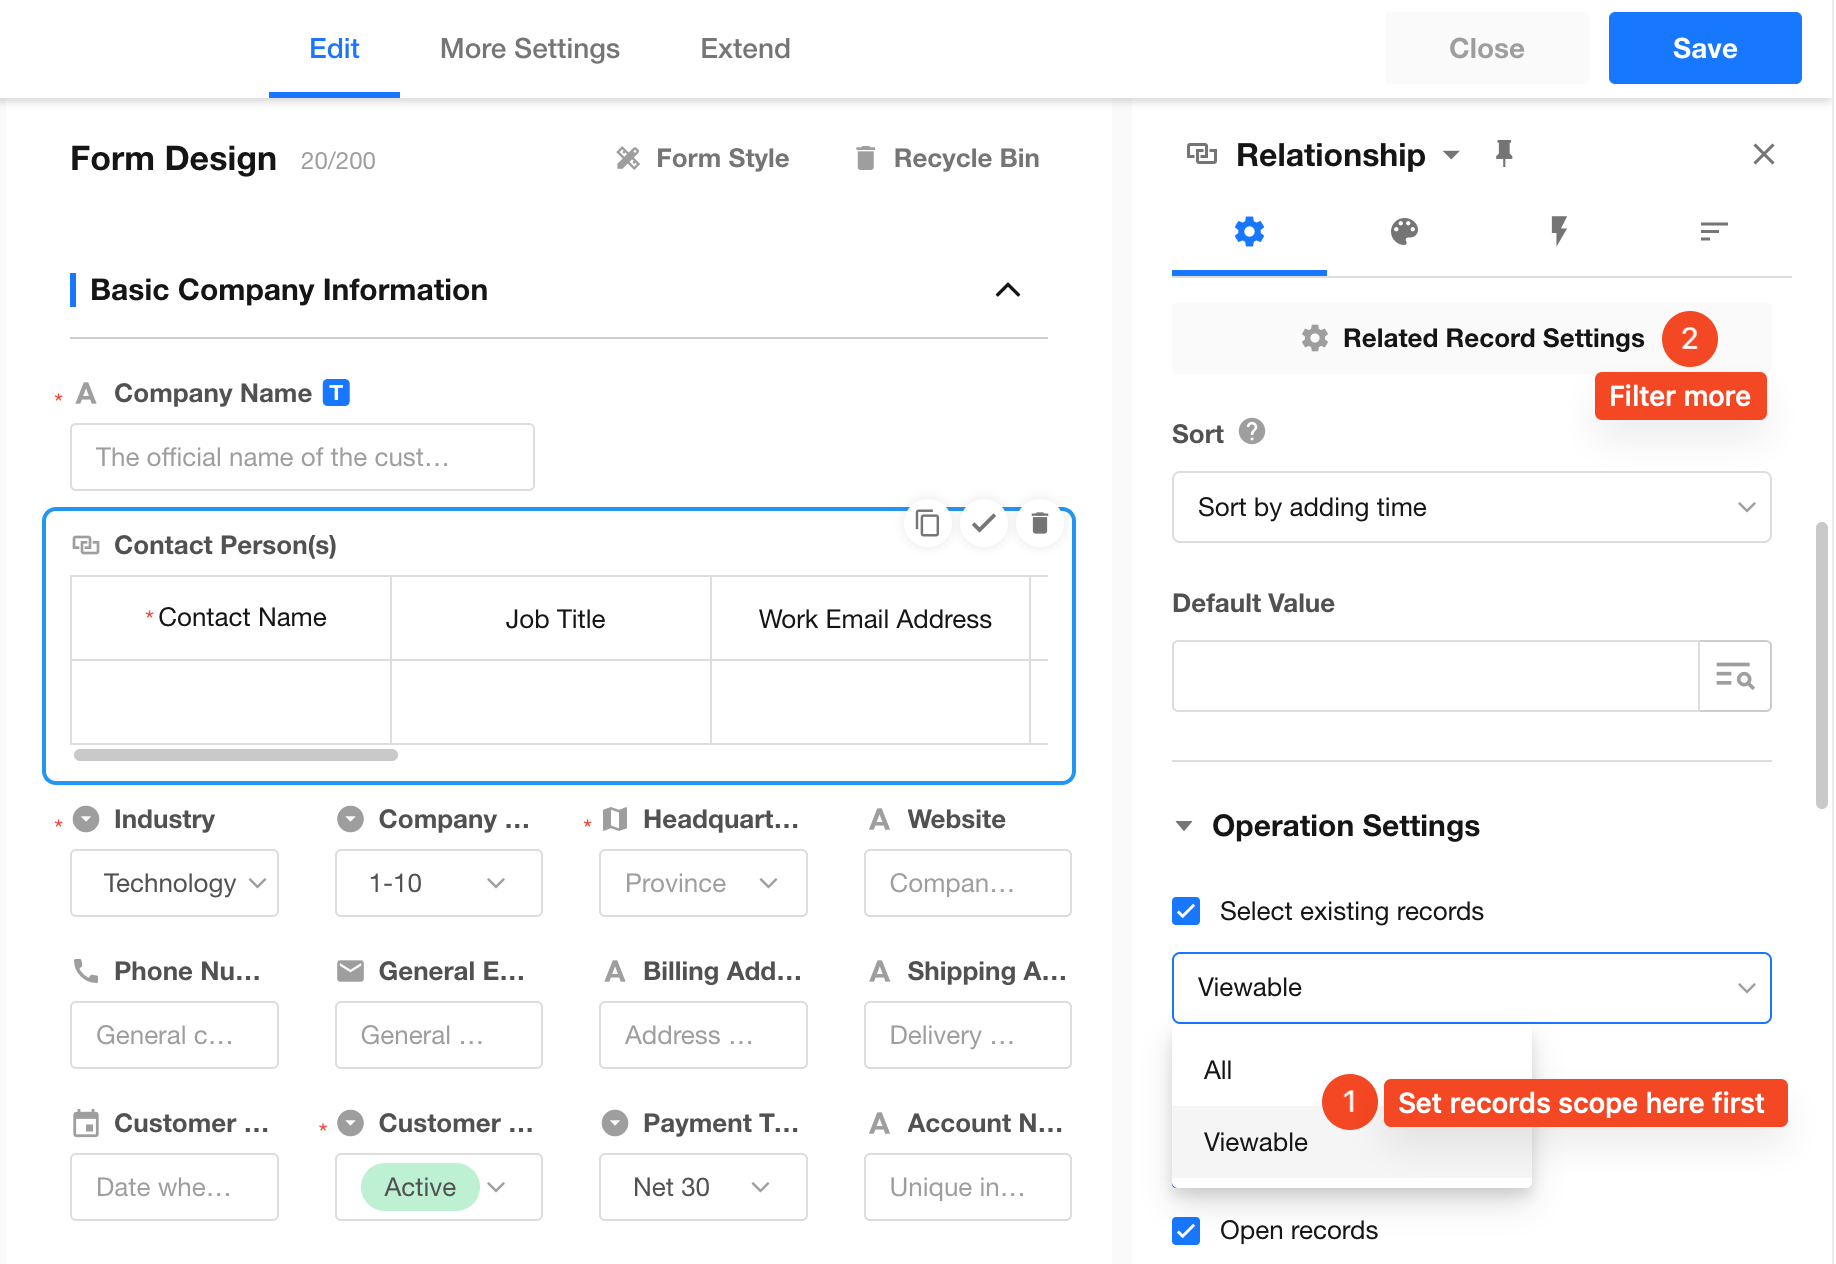Image resolution: width=1836 pixels, height=1264 pixels.
Task: Switch to the Extend tab
Action: [745, 48]
